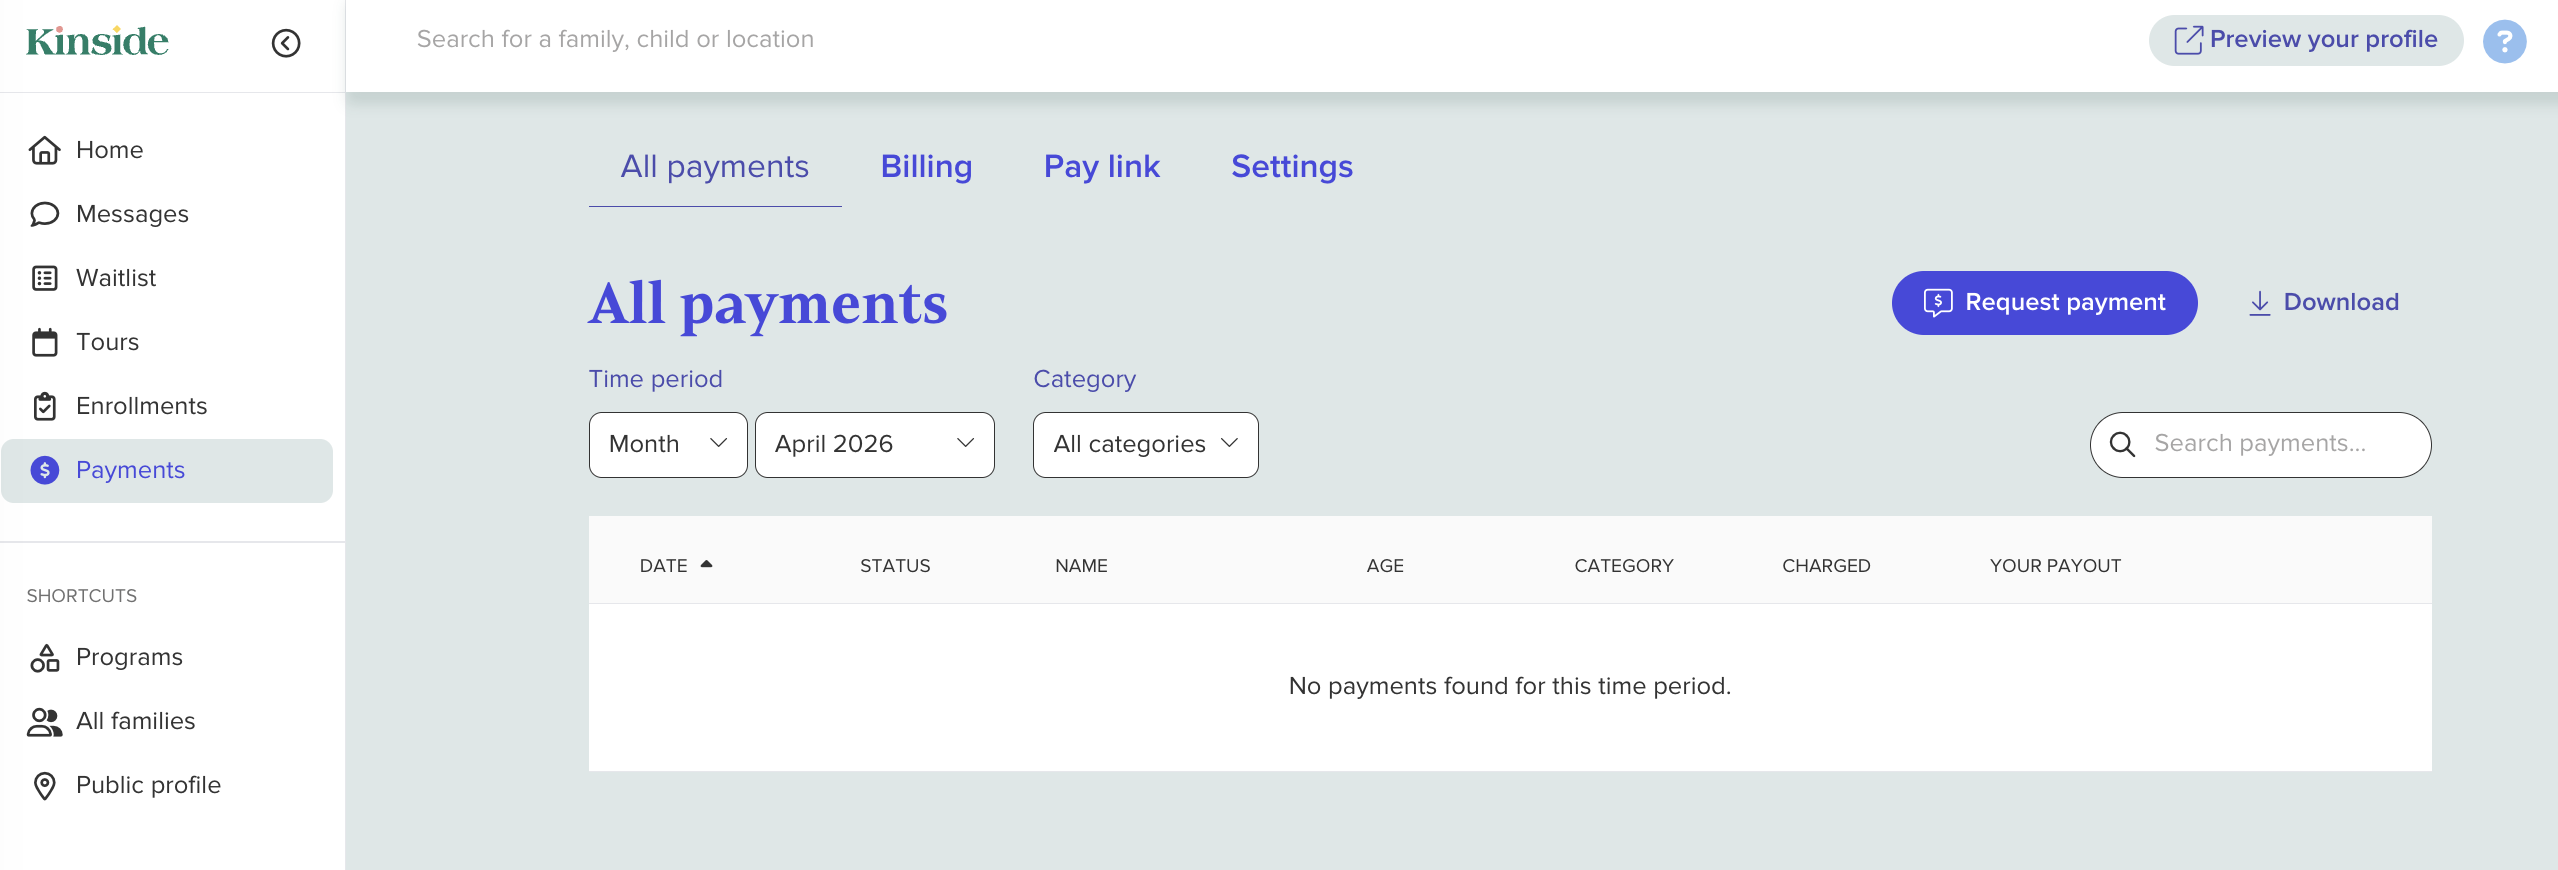Image resolution: width=2558 pixels, height=870 pixels.
Task: Click the Time period label
Action: tap(656, 379)
